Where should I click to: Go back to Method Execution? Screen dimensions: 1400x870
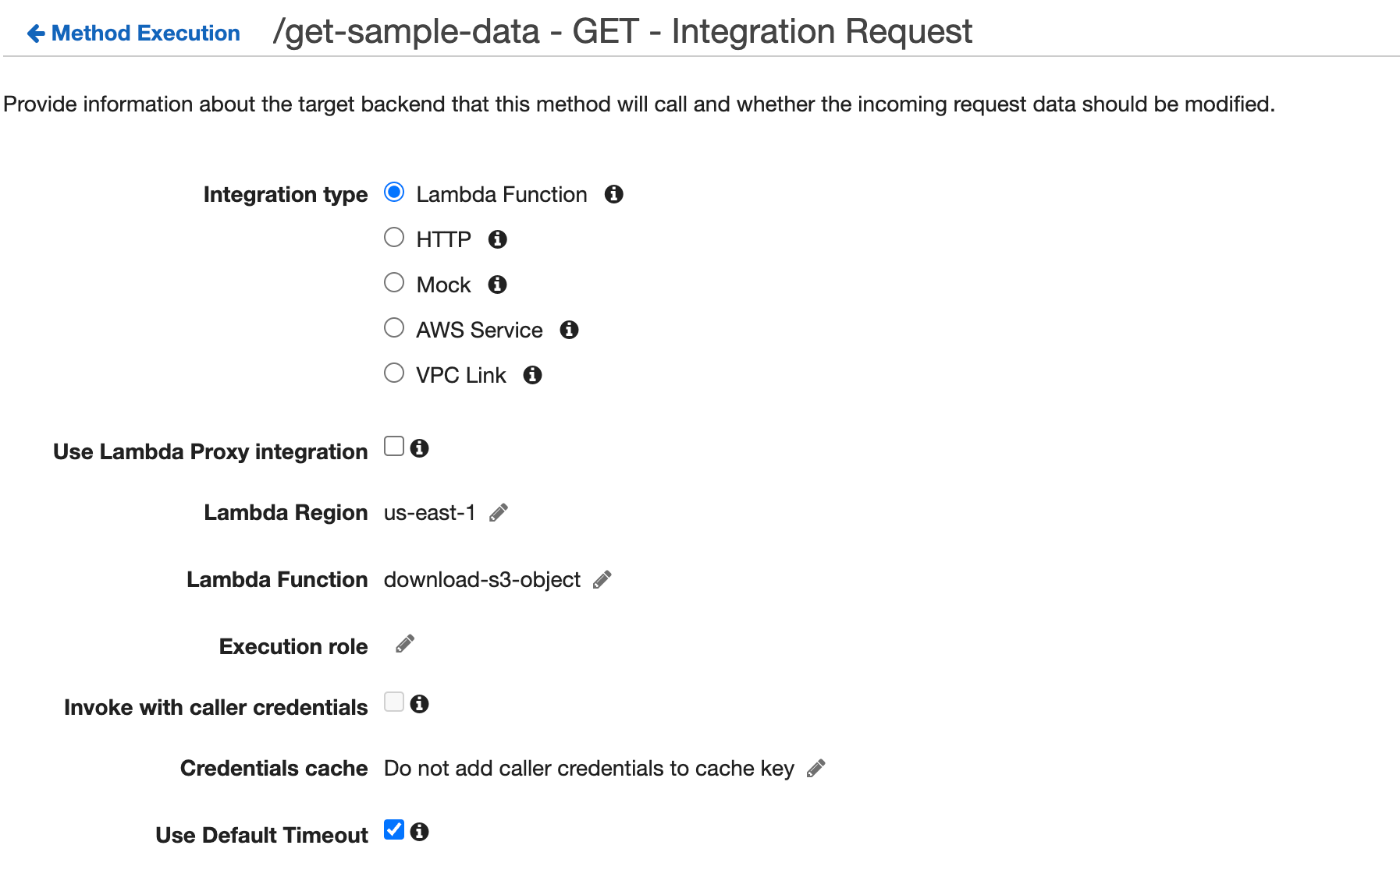point(134,33)
